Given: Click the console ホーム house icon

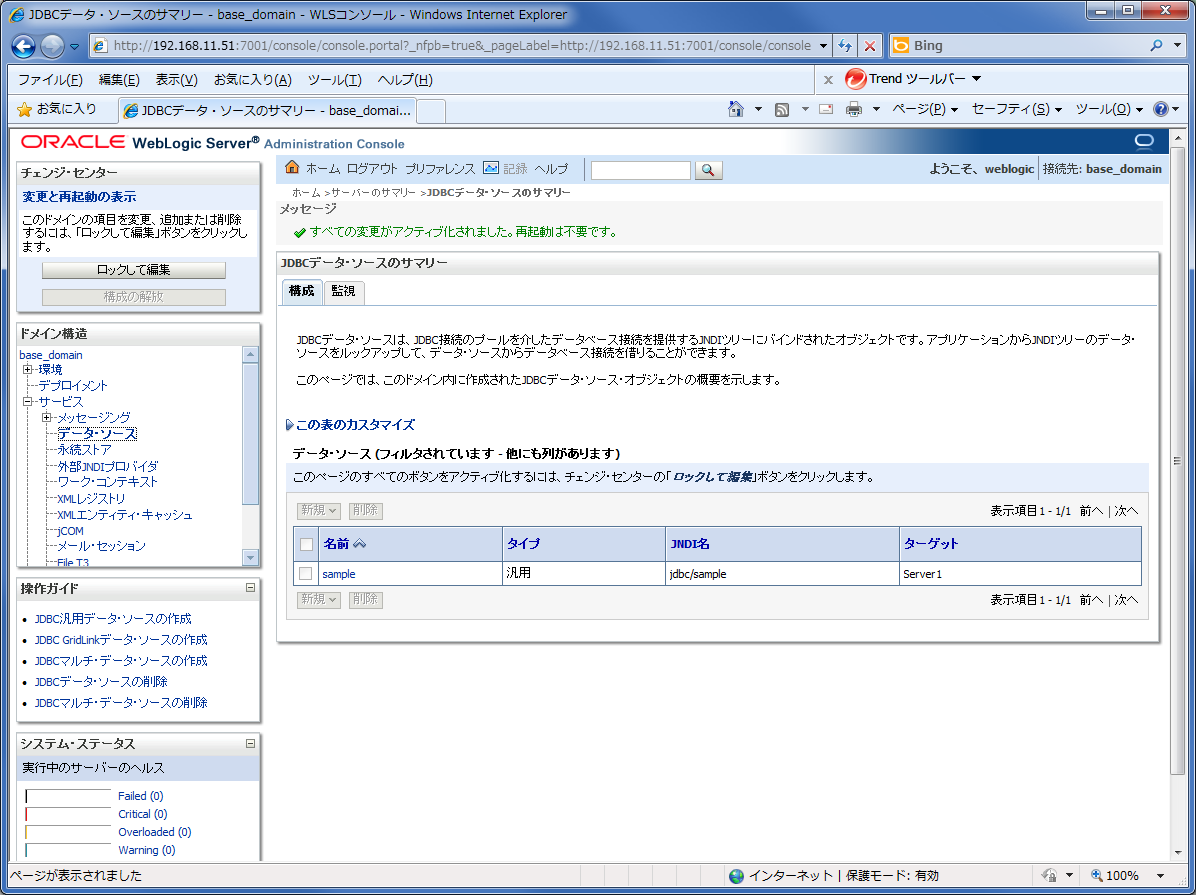Looking at the screenshot, I should coord(292,168).
